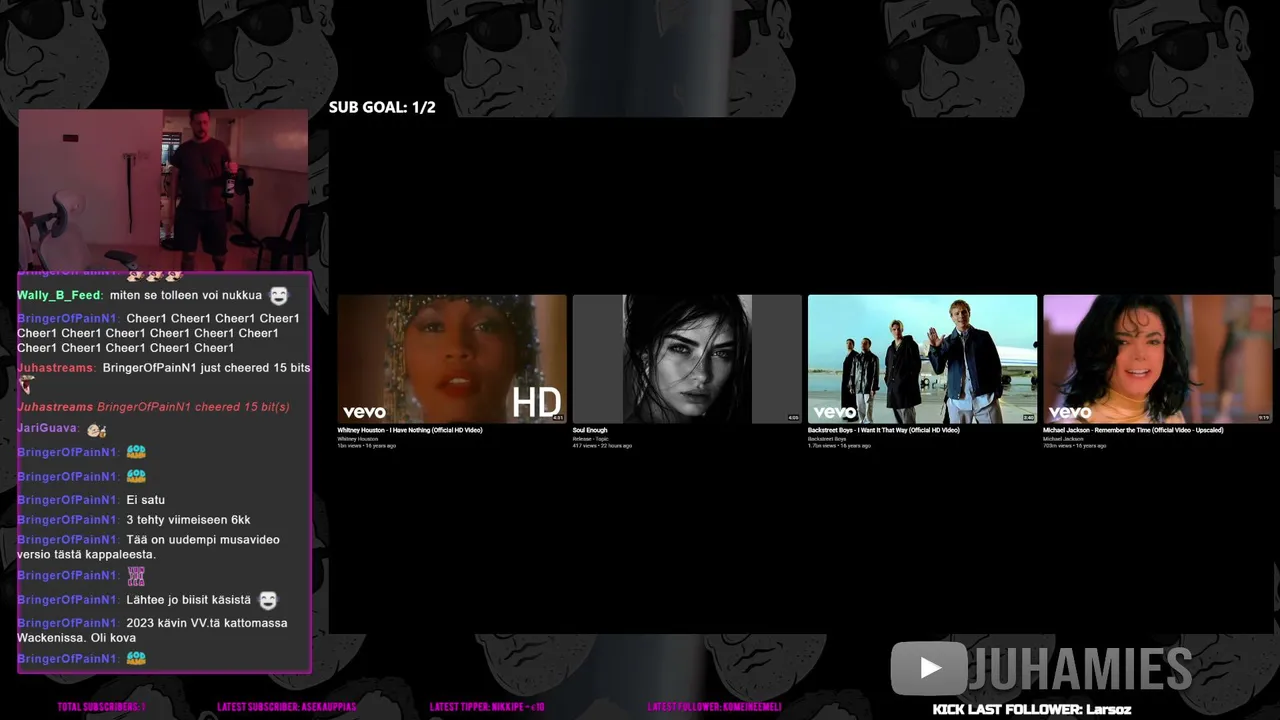The height and width of the screenshot is (720, 1280).
Task: Click the mask emote after 'Lähtee jo biisit käsistä'
Action: (268, 600)
